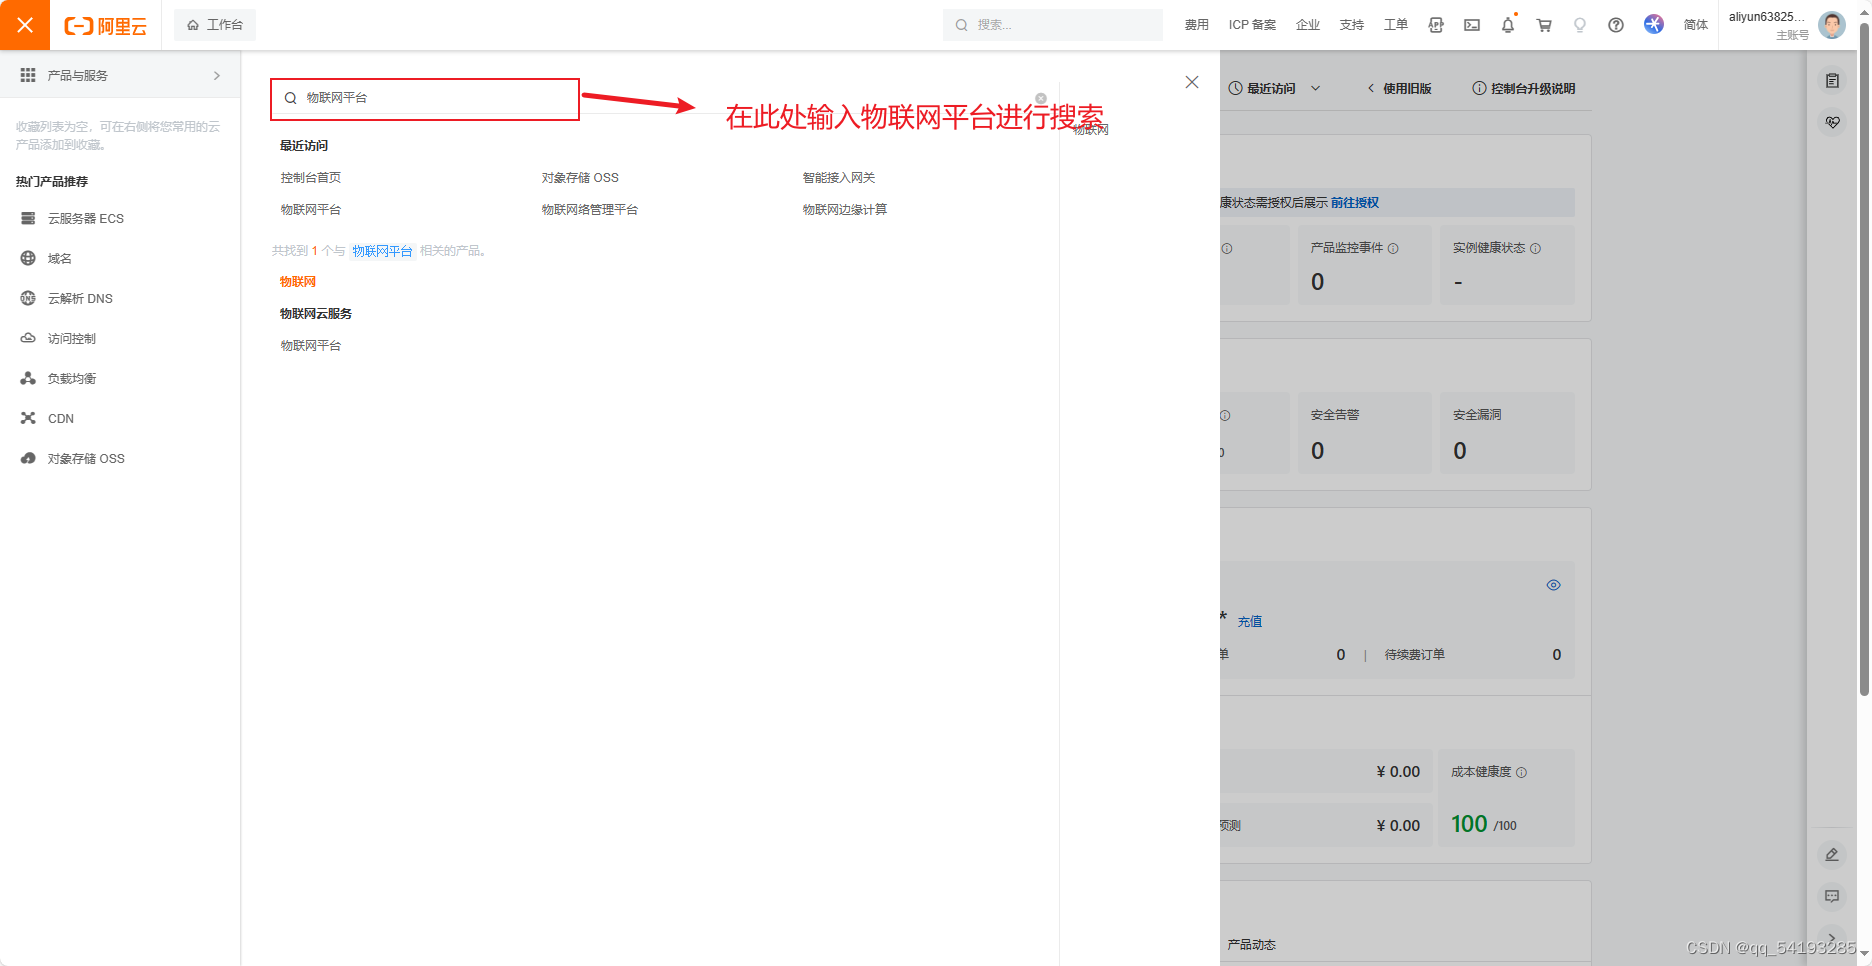Expand 产品与服务 panel

pos(120,75)
